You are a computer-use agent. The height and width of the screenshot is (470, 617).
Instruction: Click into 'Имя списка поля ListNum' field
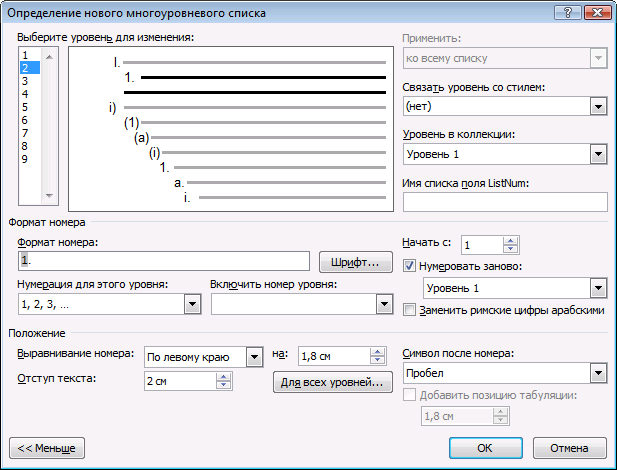pyautogui.click(x=505, y=202)
